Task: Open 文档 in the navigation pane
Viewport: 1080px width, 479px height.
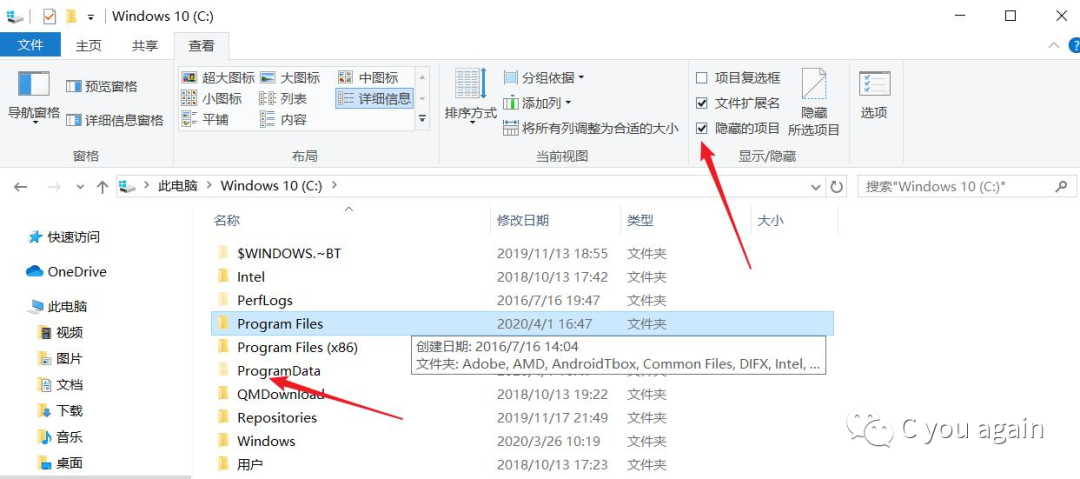Action: click(61, 385)
